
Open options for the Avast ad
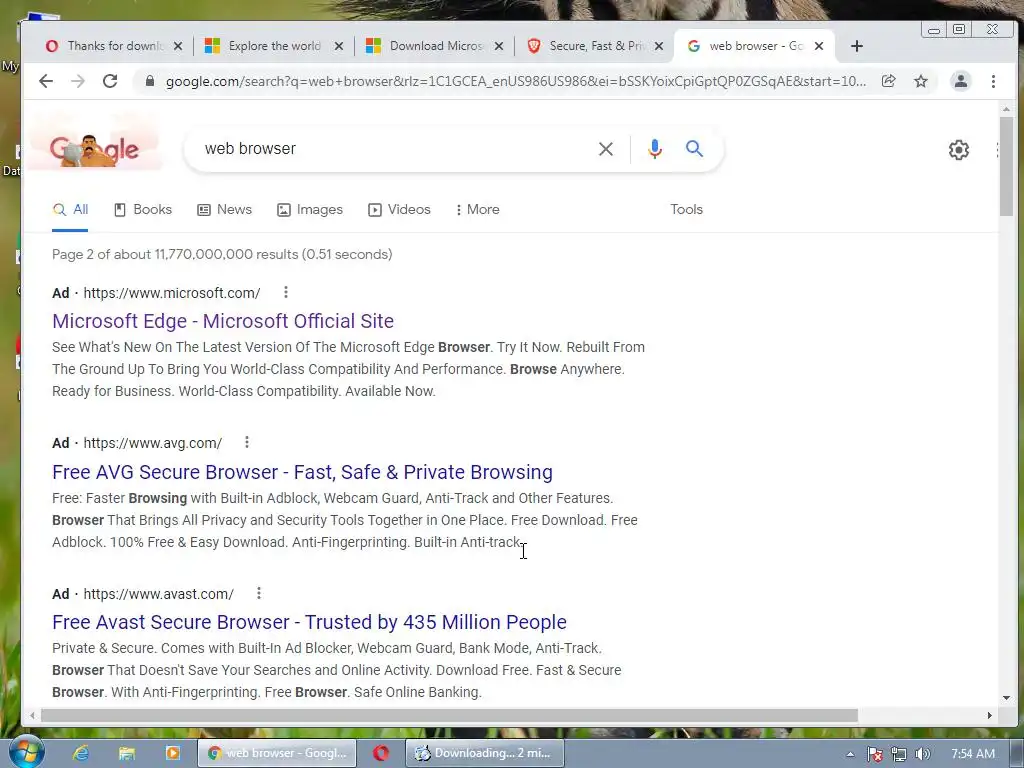259,593
